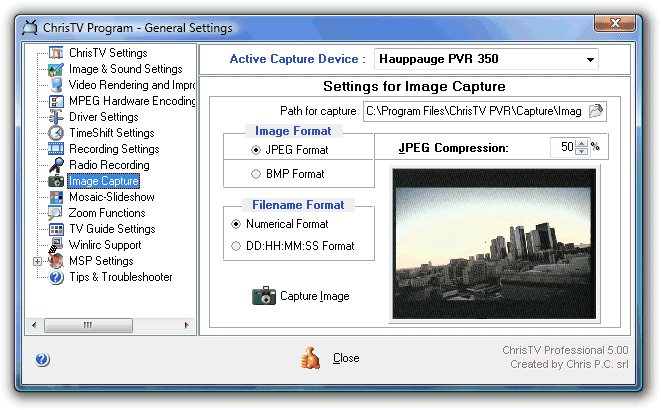Image resolution: width=661 pixels, height=410 pixels.
Task: Select the TimeShift Settings clock icon
Action: 56,133
